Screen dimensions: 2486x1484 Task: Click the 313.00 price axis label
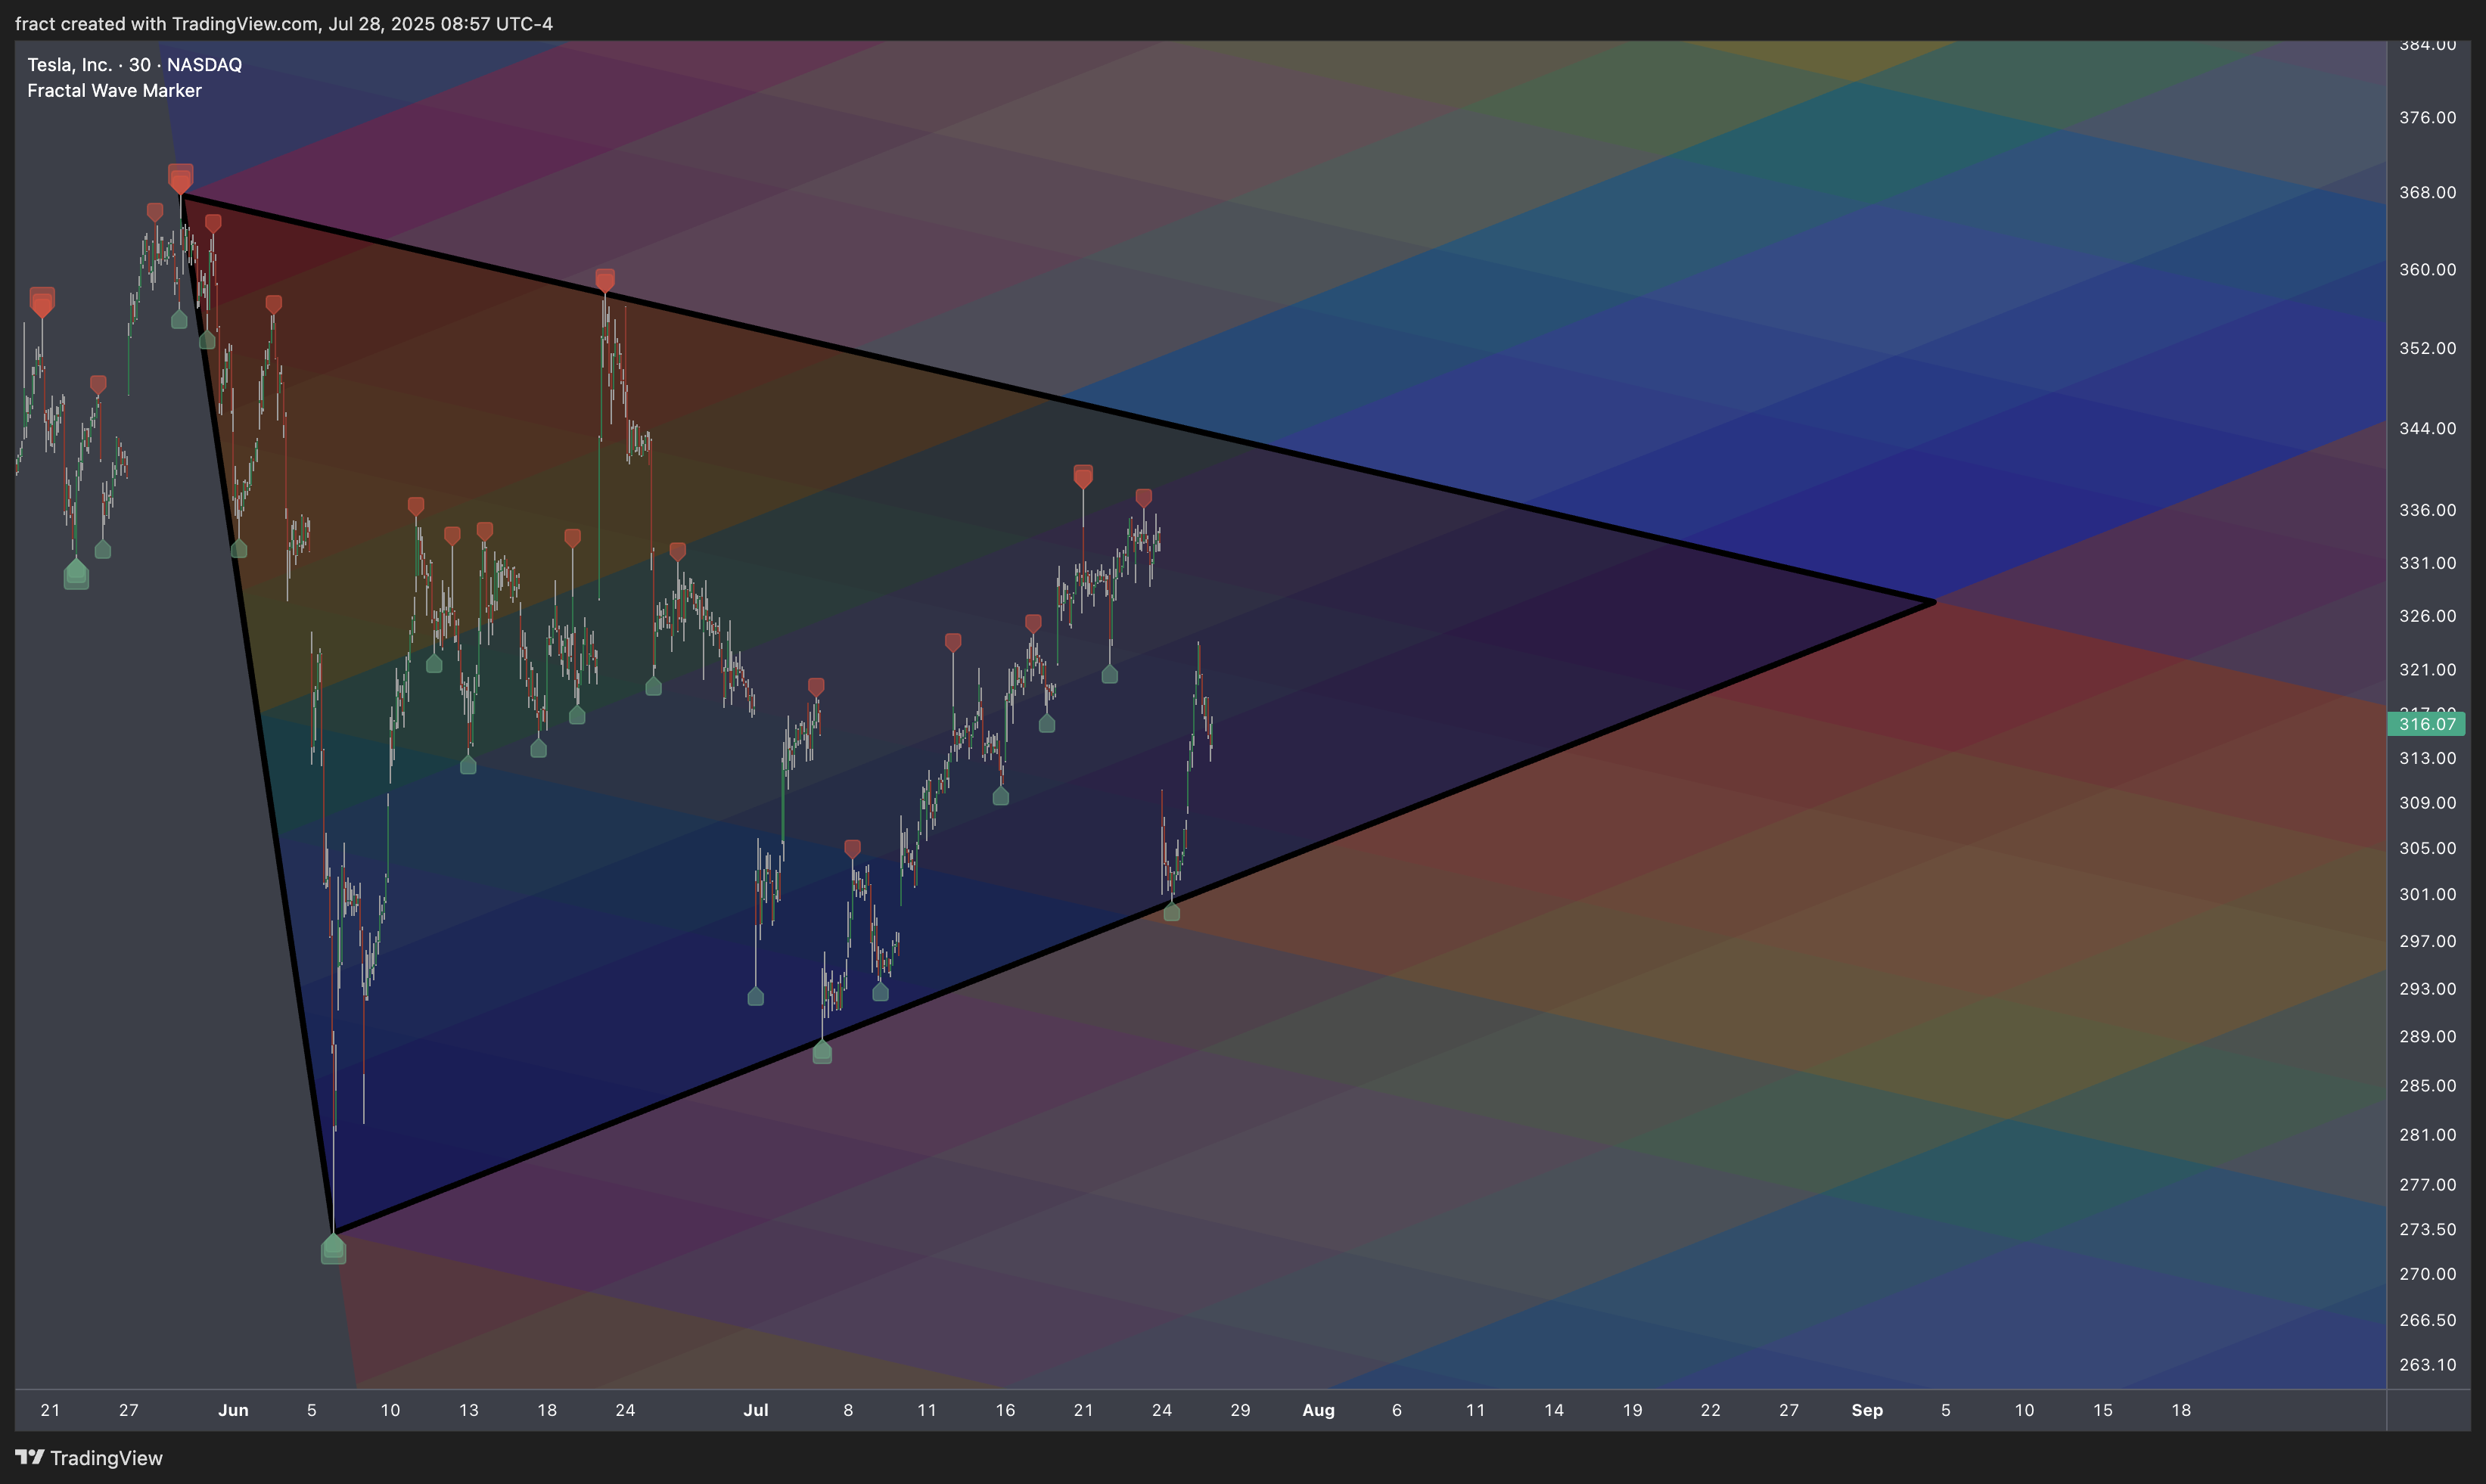tap(2427, 758)
